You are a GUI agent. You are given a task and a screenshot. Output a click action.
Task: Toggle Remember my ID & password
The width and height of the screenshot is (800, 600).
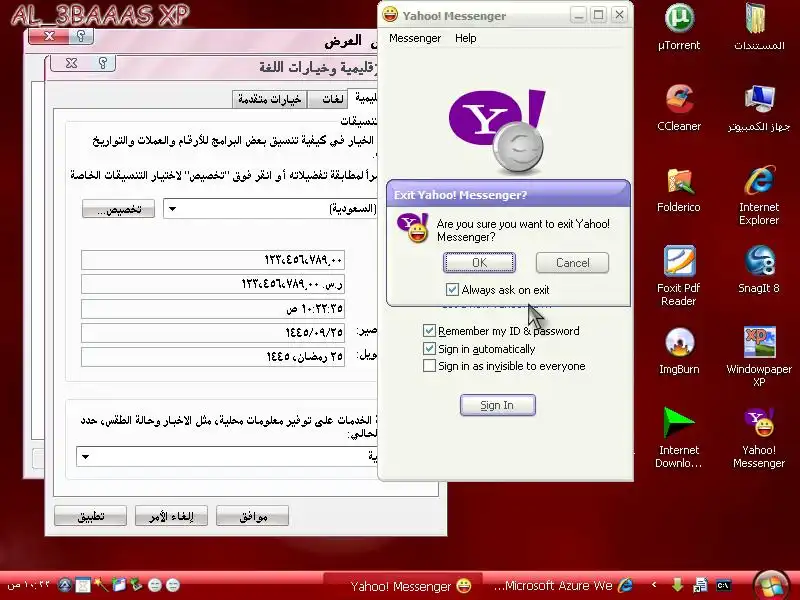[429, 331]
